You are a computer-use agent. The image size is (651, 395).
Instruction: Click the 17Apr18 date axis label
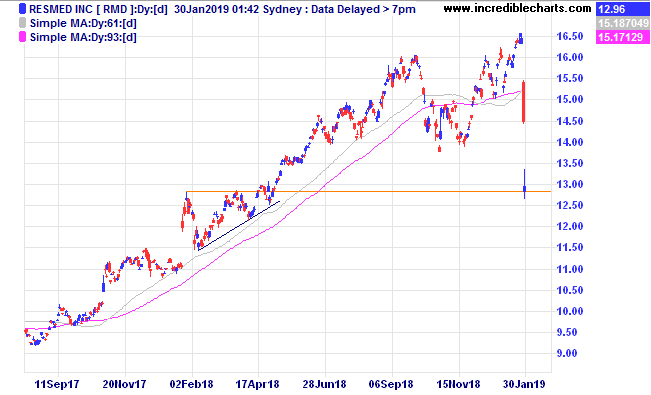pos(257,384)
